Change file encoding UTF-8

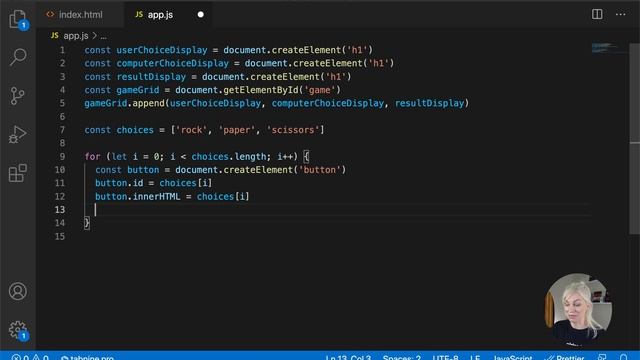tap(445, 357)
